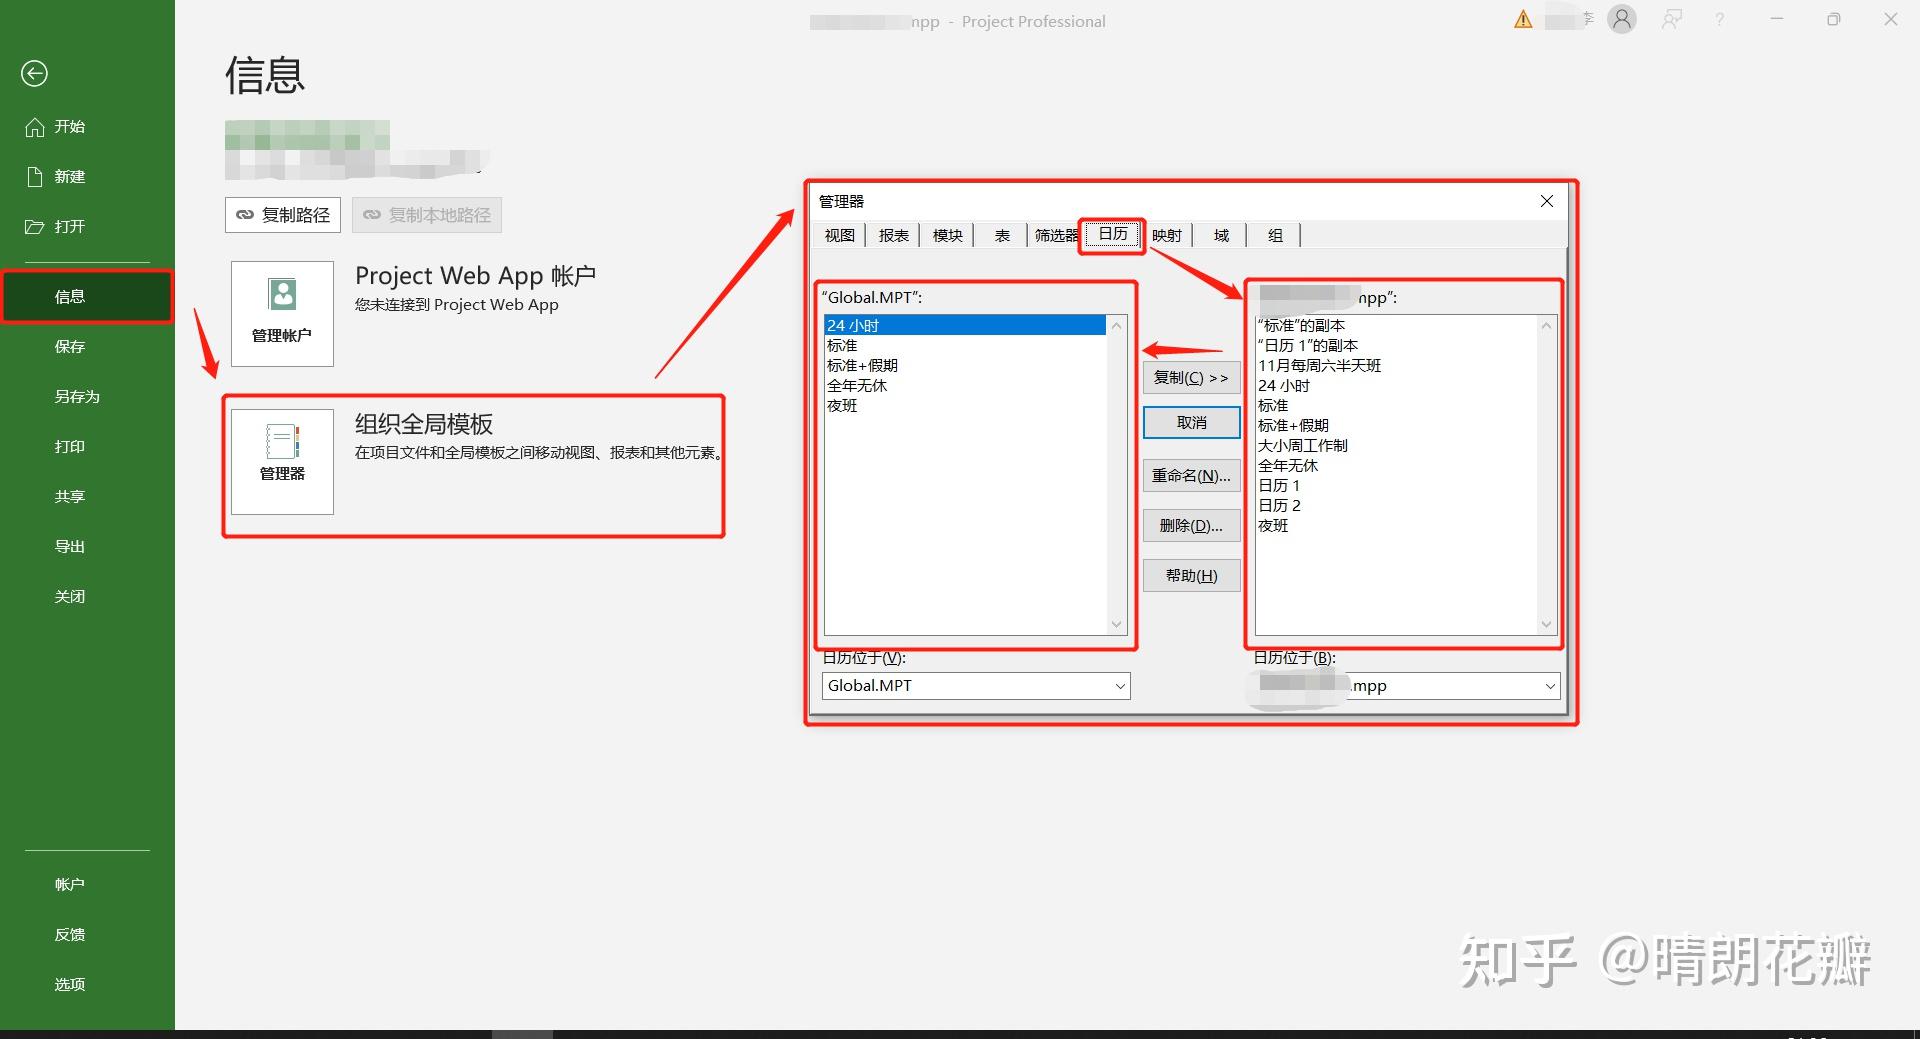
Task: Select “日历 1”的副本 in project list
Action: tap(1396, 346)
